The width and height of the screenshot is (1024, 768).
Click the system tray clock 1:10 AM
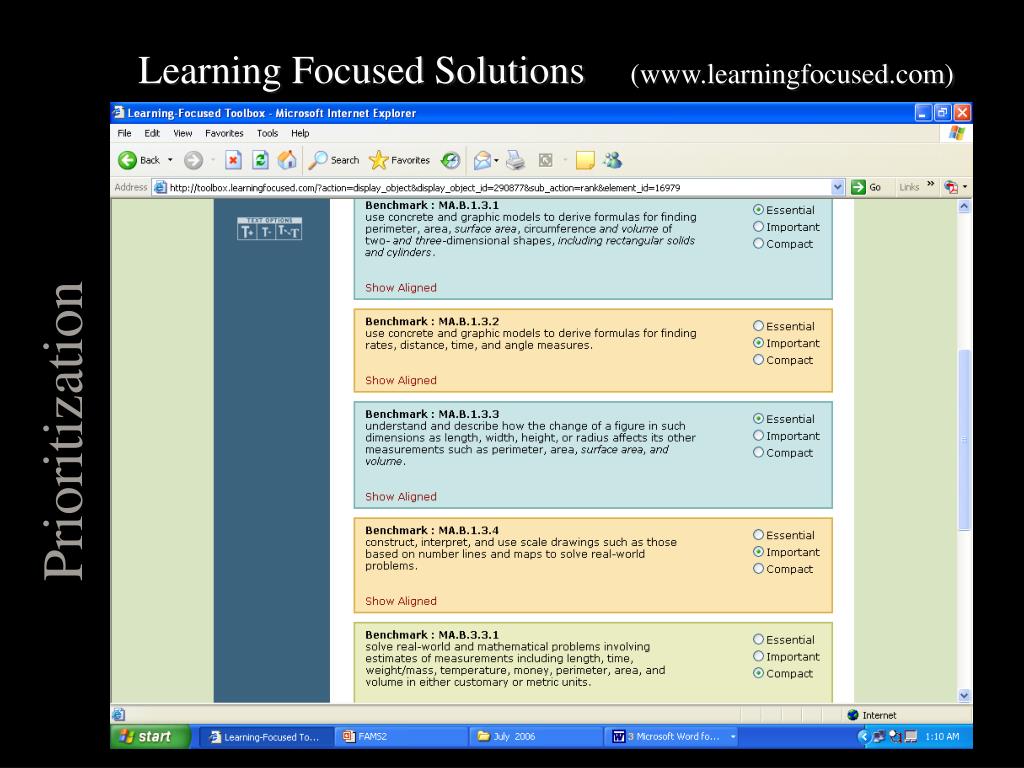(x=942, y=737)
